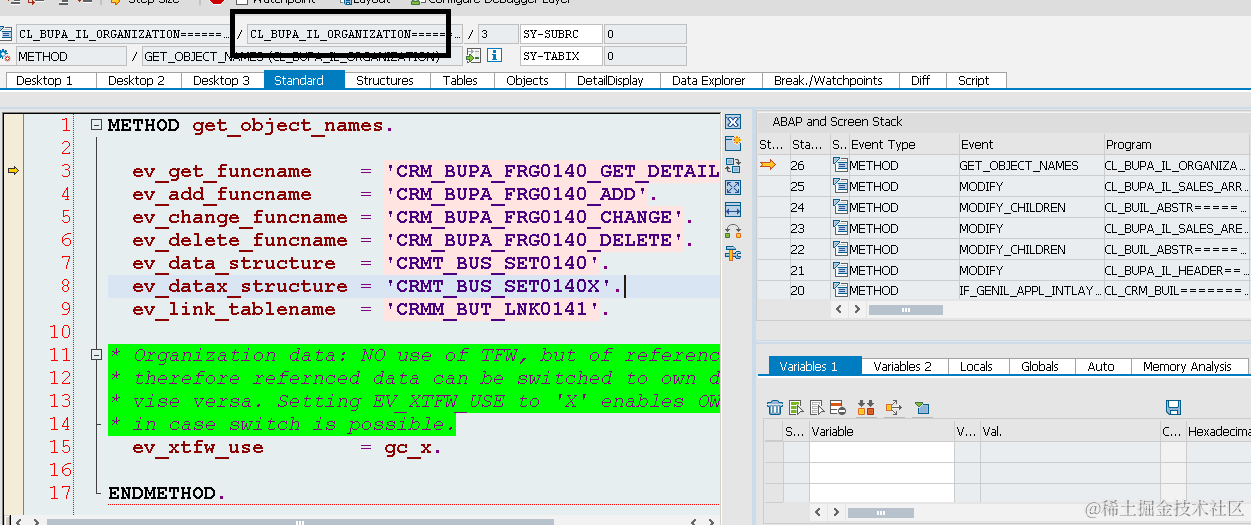1251x525 pixels.
Task: Close the source code tool panel
Action: coord(733,122)
